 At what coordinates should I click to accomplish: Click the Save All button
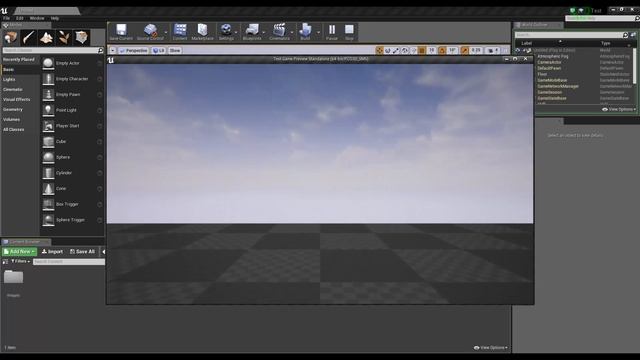[x=82, y=251]
